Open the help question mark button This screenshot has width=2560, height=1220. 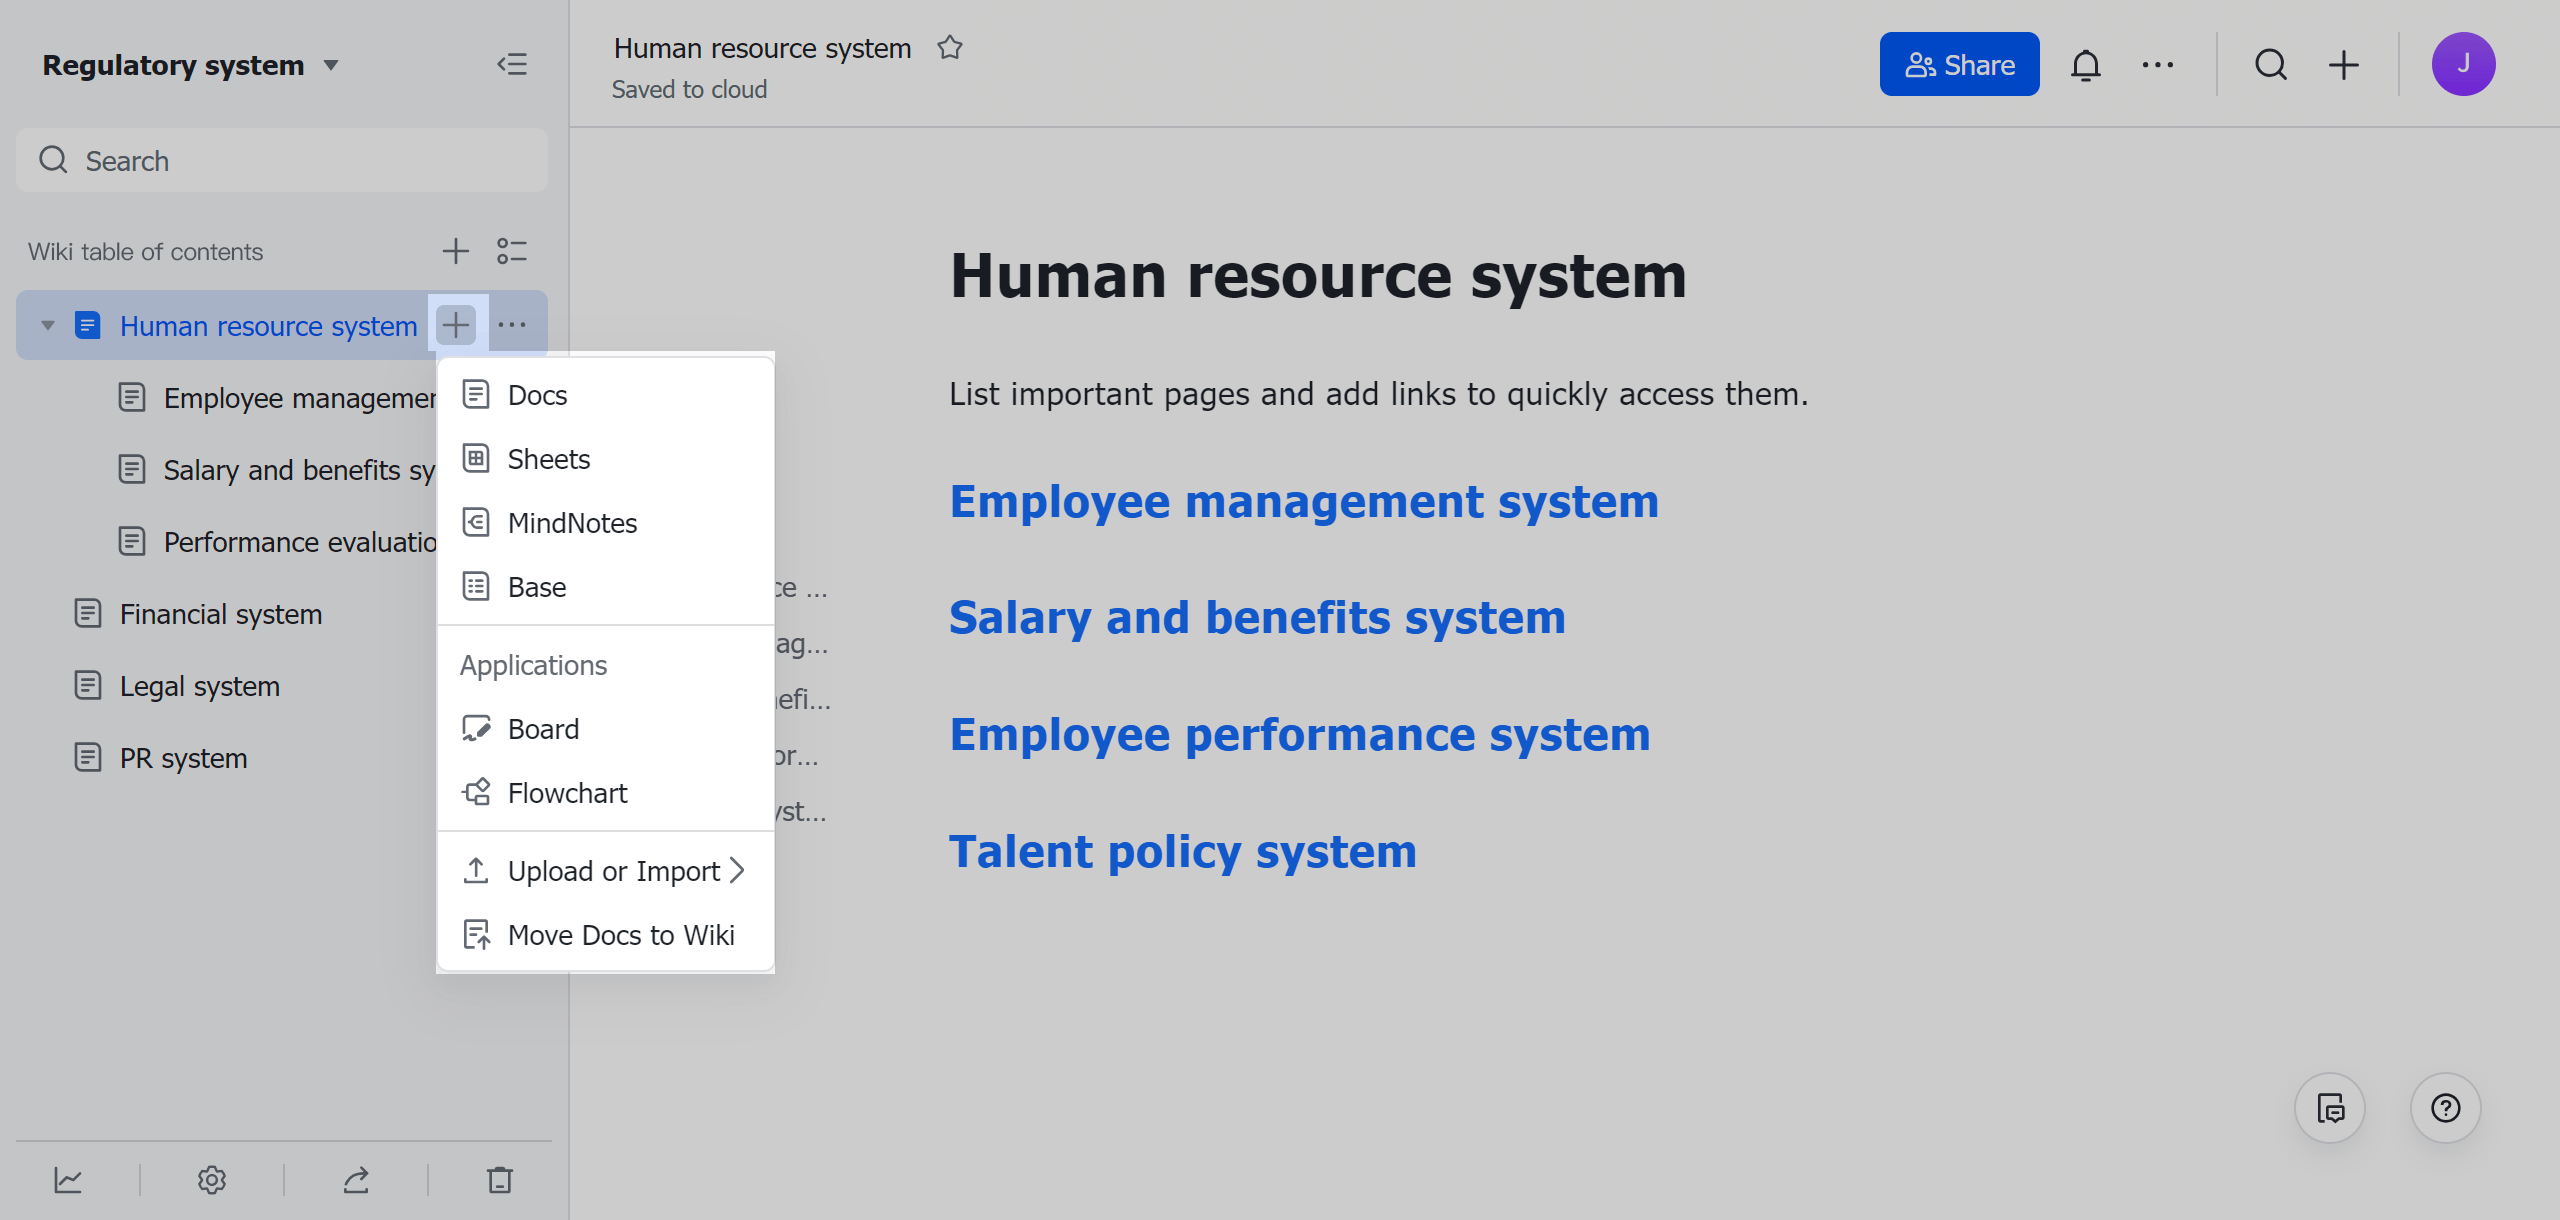(2446, 1108)
